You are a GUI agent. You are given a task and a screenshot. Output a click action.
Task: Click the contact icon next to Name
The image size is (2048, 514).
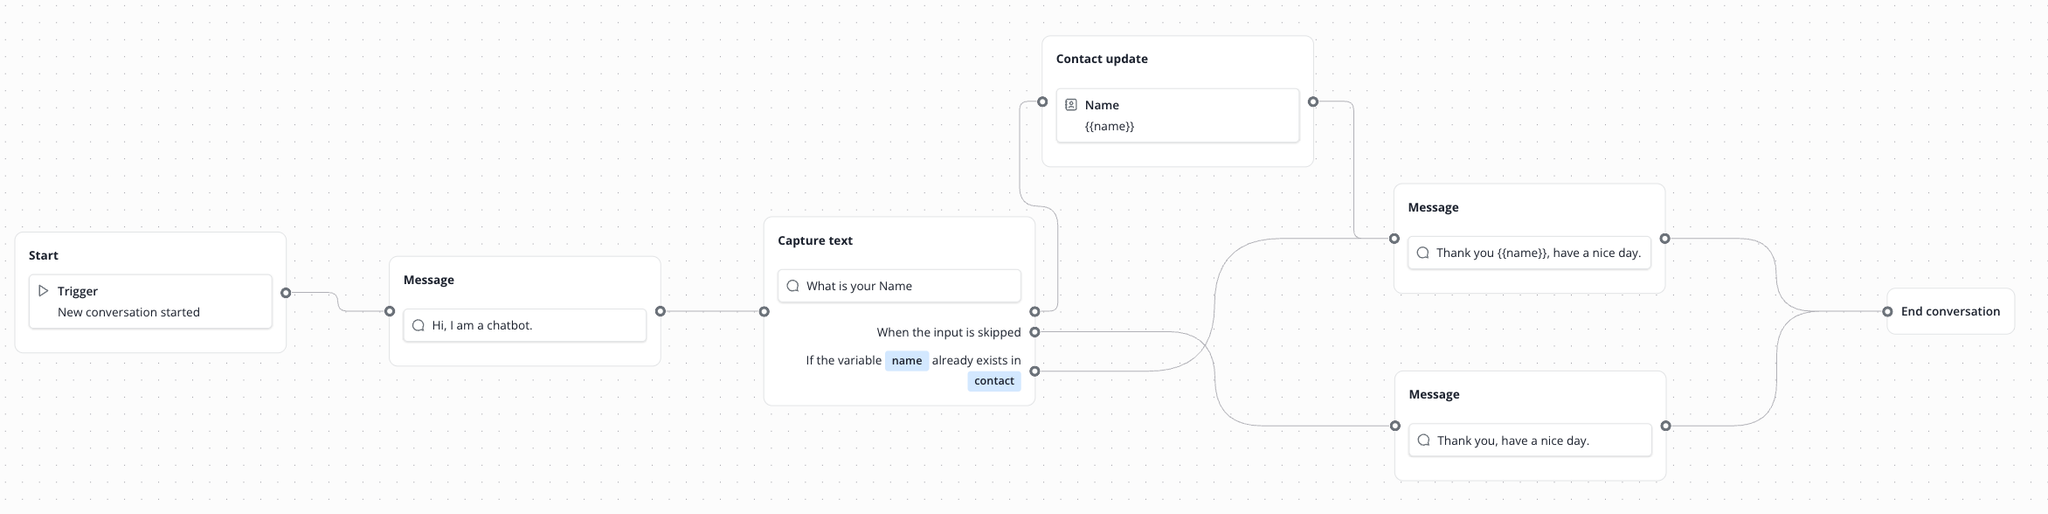[x=1071, y=105]
